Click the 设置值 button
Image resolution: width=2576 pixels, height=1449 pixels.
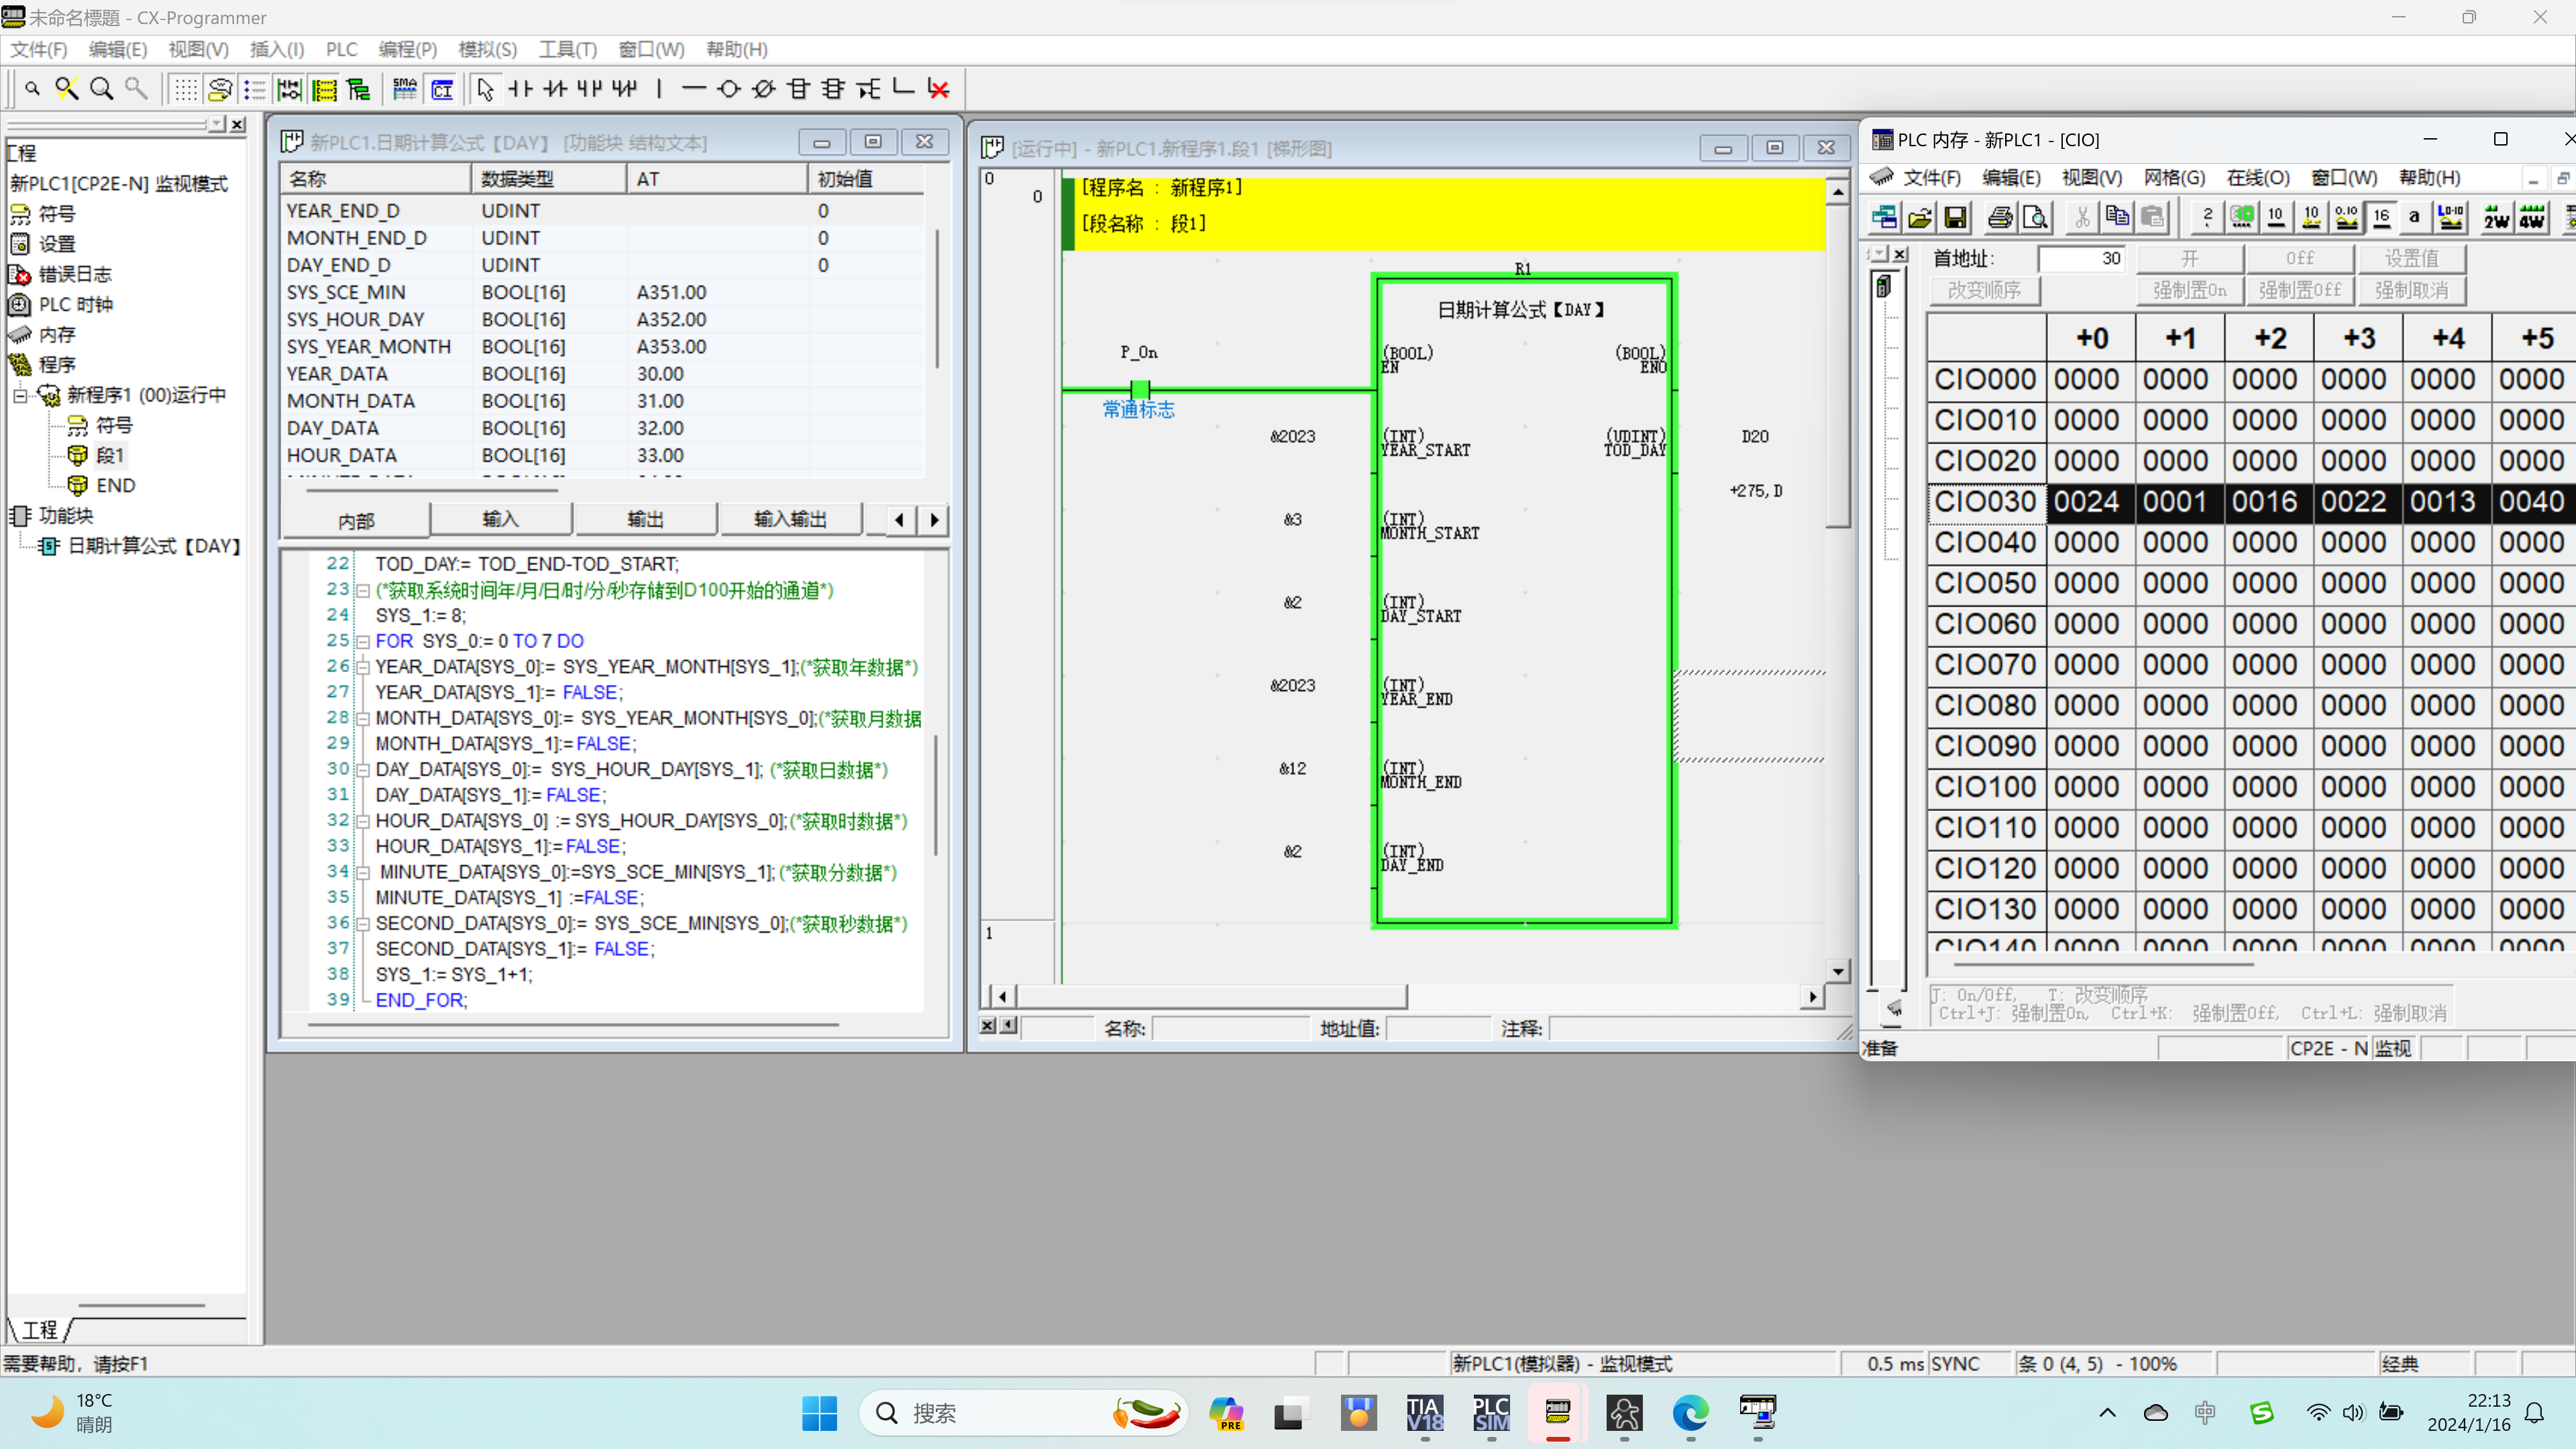tap(2411, 258)
